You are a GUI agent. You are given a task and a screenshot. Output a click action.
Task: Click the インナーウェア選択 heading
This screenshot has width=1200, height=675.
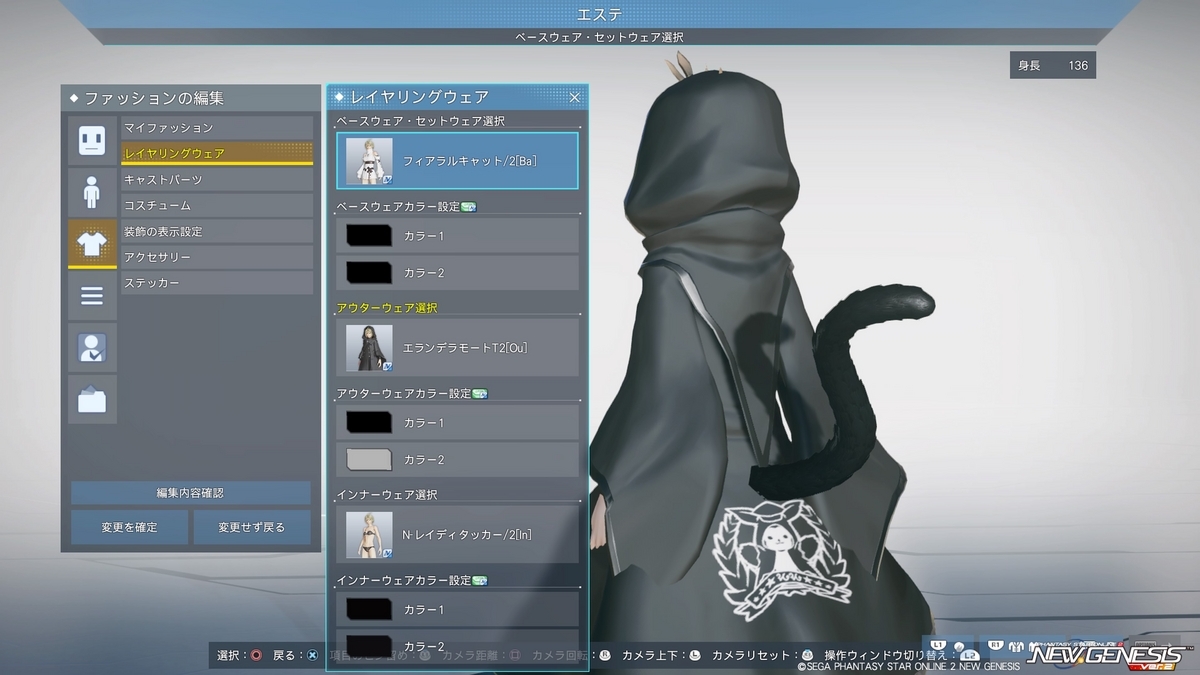pyautogui.click(x=387, y=495)
